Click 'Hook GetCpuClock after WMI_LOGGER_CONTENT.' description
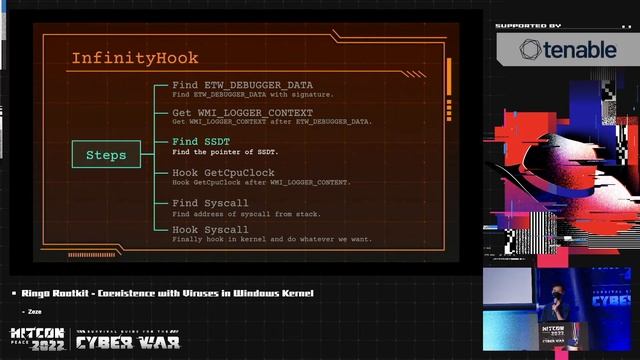This screenshot has height=360, width=640. coord(261,182)
